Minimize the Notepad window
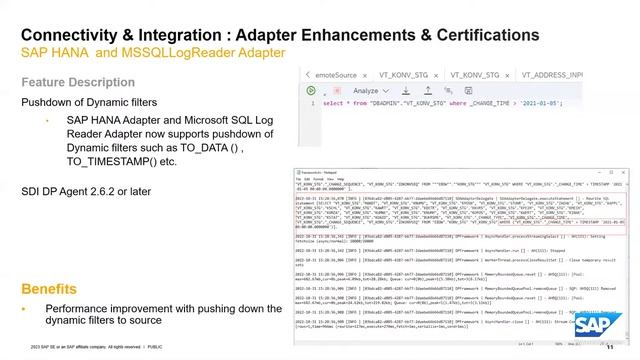 tap(599, 172)
